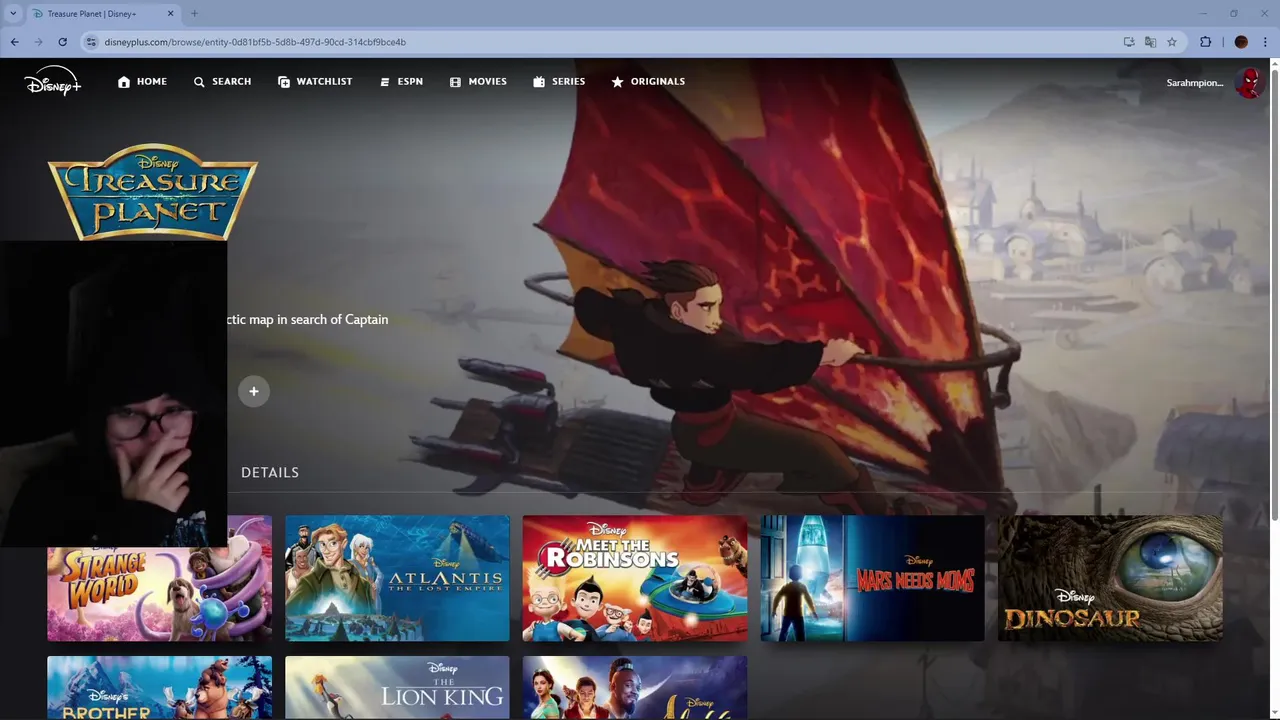This screenshot has height=720, width=1280.
Task: Click the Disney+ logo
Action: (53, 81)
